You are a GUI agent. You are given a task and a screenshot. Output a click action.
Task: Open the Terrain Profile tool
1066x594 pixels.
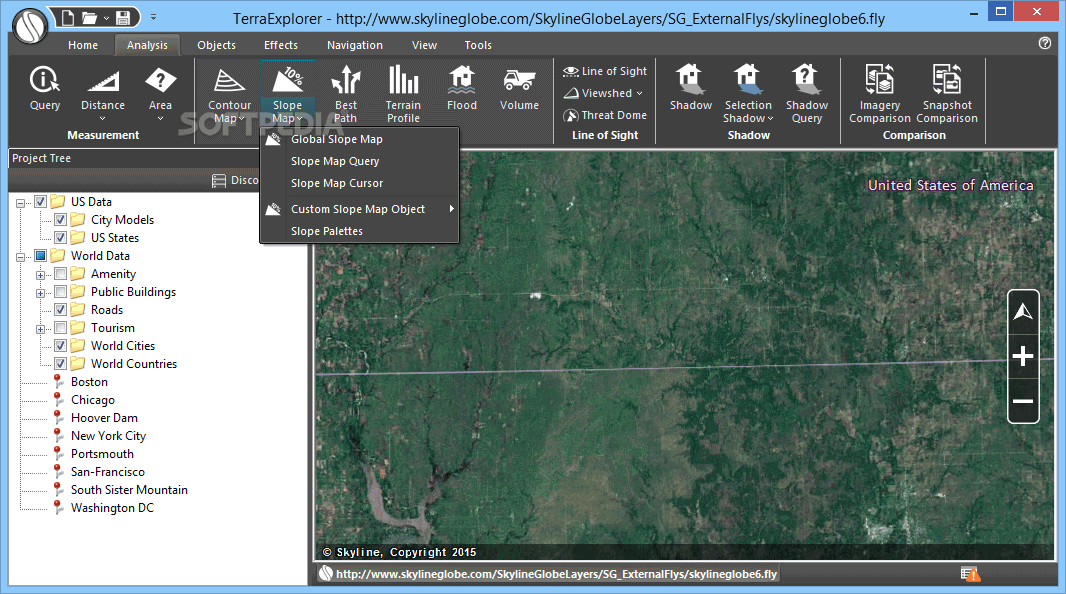point(403,95)
